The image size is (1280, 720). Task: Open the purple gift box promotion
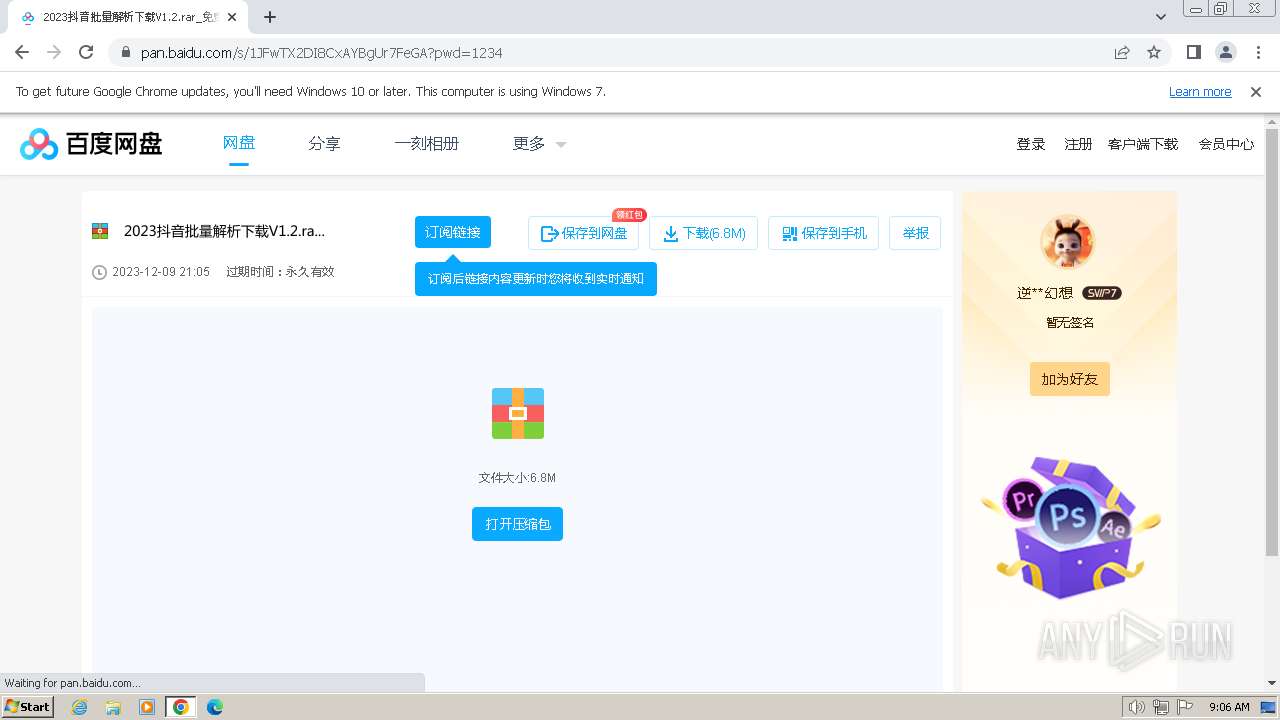(x=1070, y=527)
